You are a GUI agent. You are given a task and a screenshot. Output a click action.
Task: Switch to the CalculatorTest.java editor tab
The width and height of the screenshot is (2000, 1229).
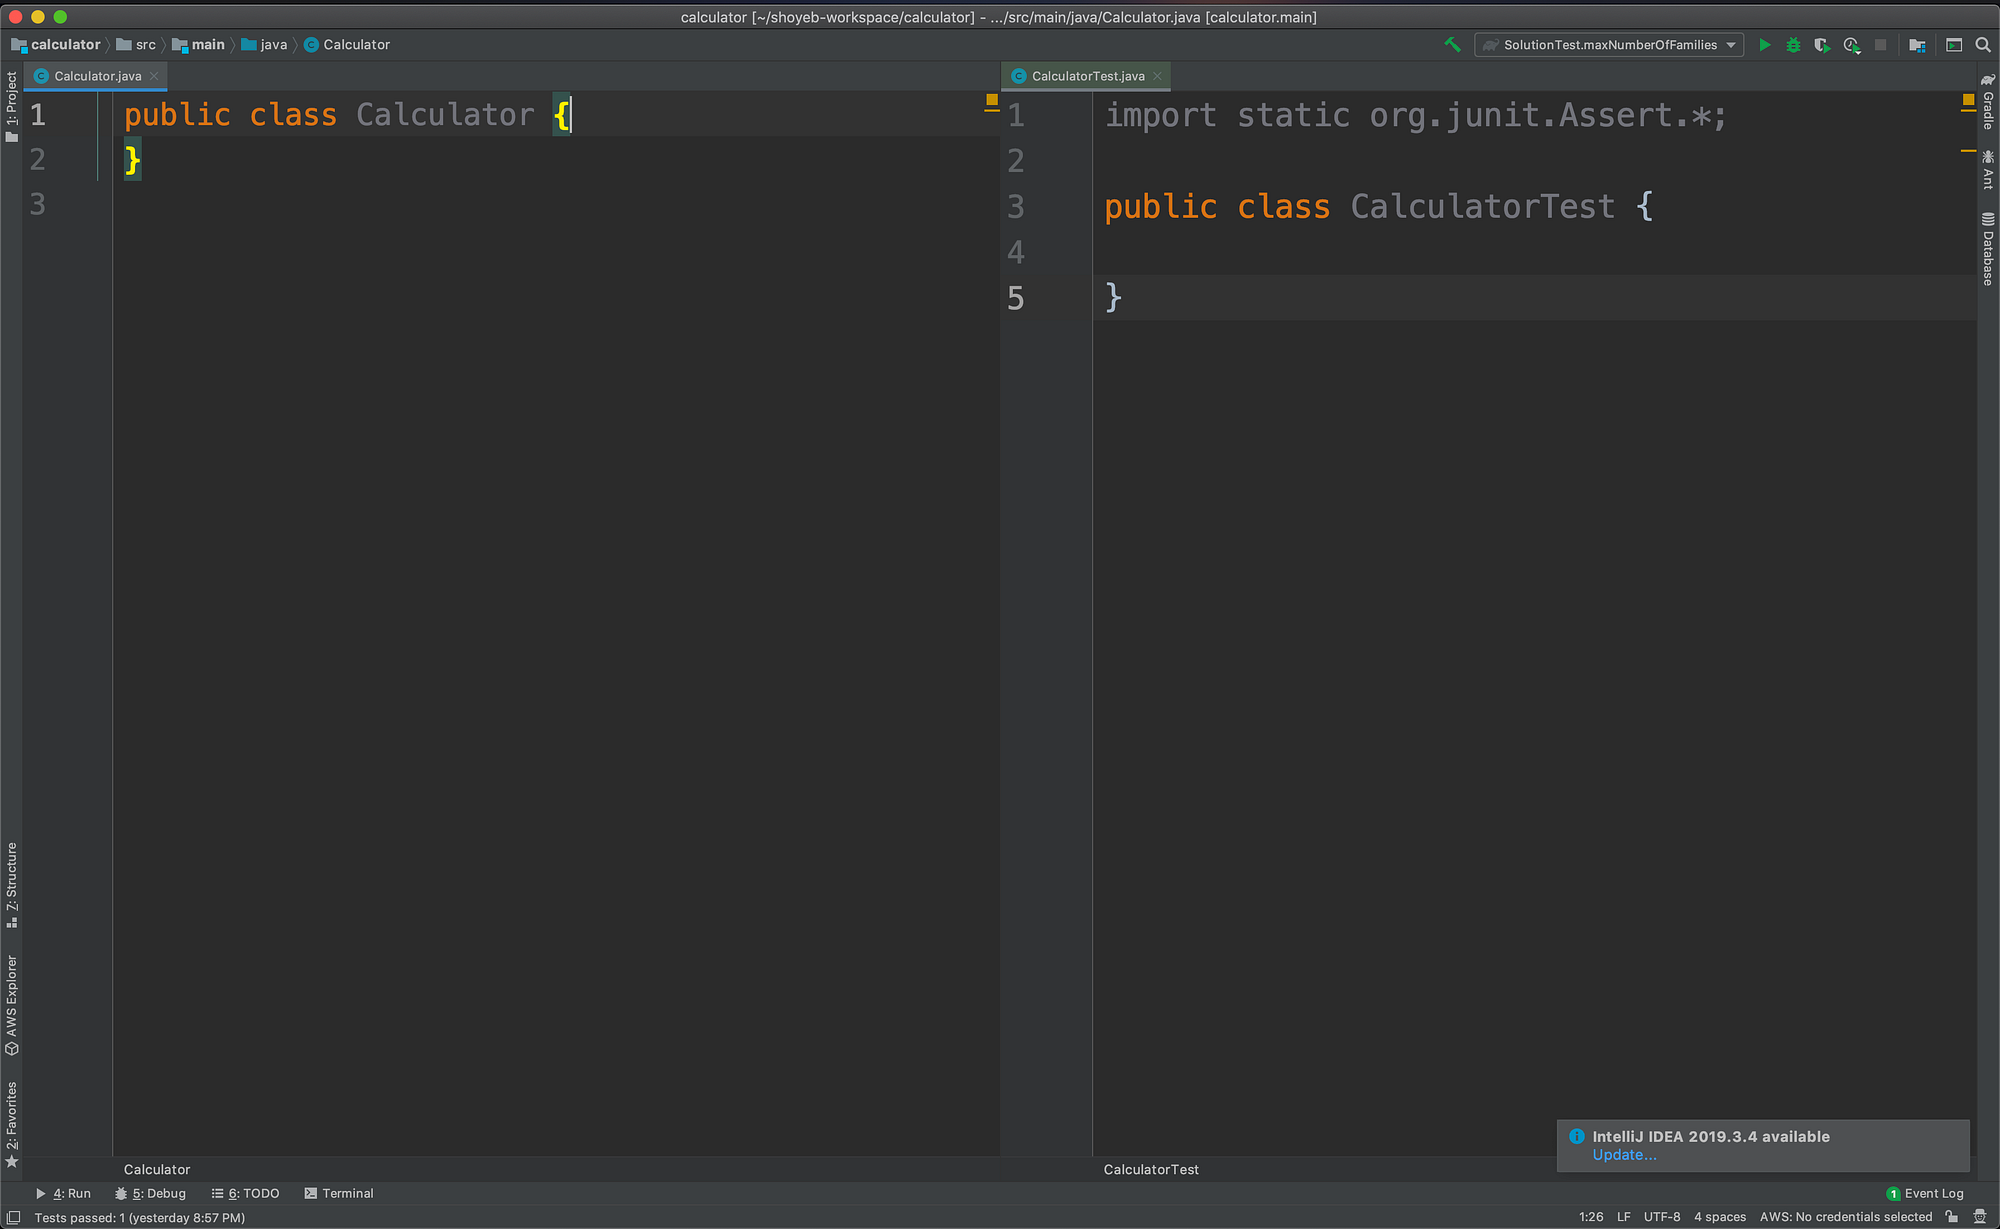(1087, 76)
